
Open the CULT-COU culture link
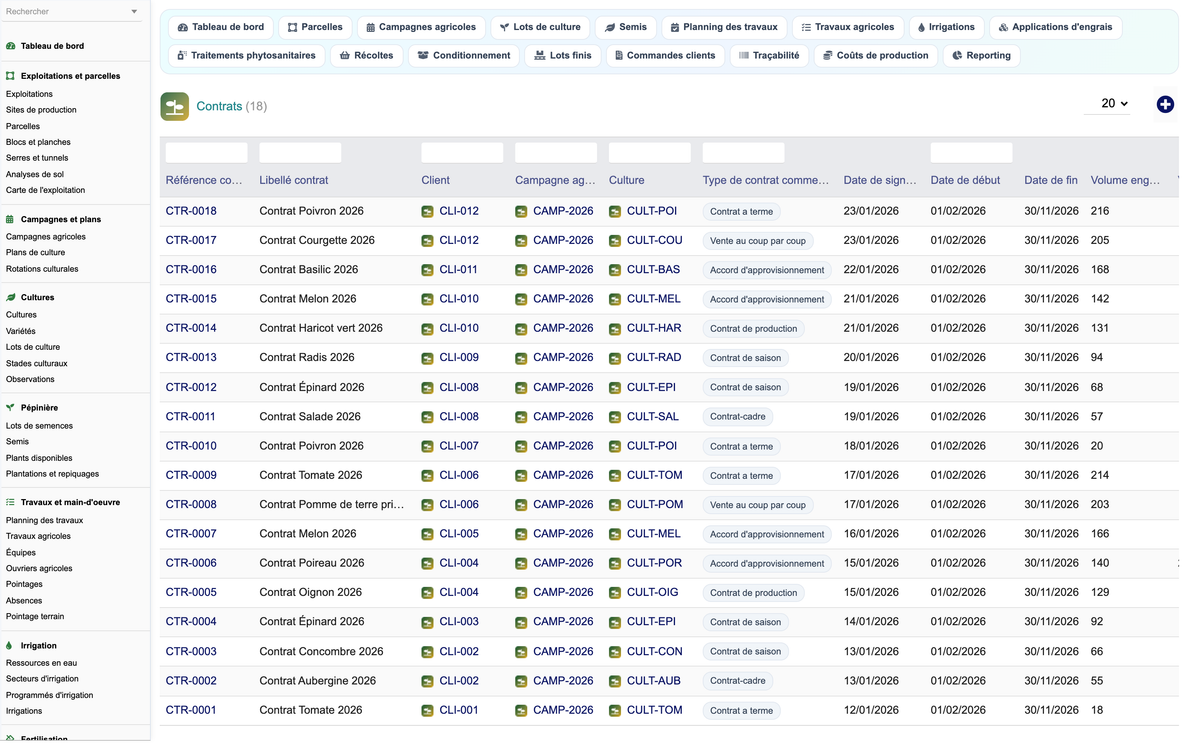click(x=655, y=241)
